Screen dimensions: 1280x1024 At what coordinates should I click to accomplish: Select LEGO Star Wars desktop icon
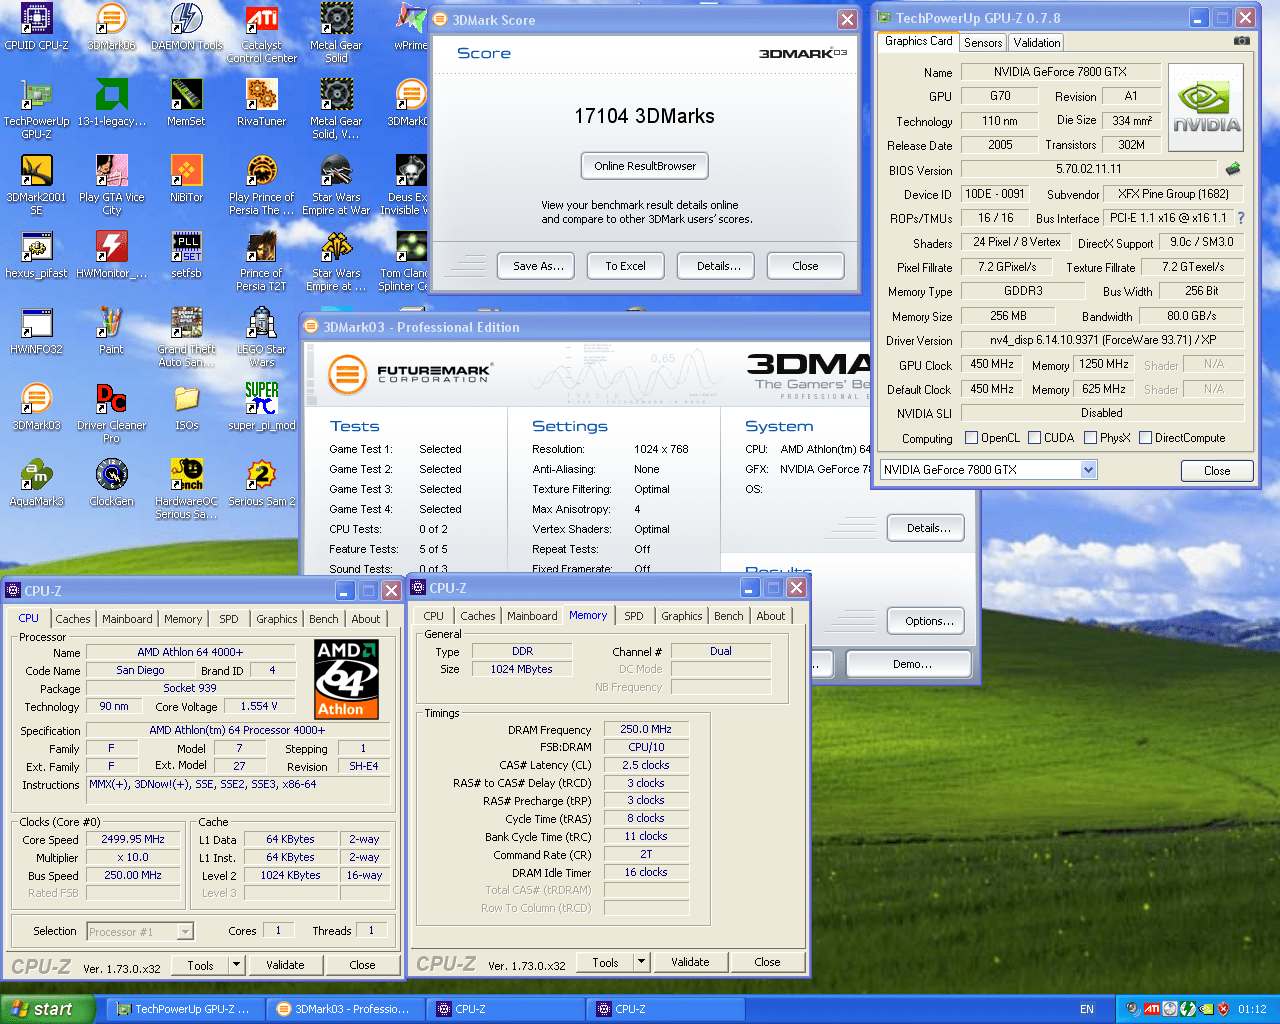(x=262, y=338)
